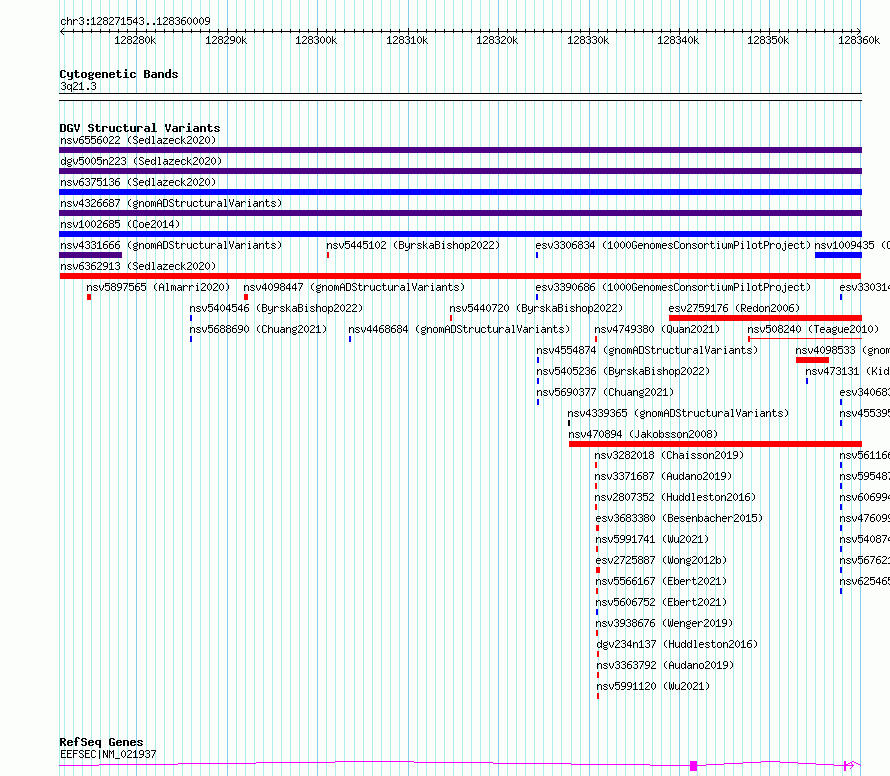Select nsv4749380 (Quan2021) label
This screenshot has width=890, height=776.
pos(657,329)
